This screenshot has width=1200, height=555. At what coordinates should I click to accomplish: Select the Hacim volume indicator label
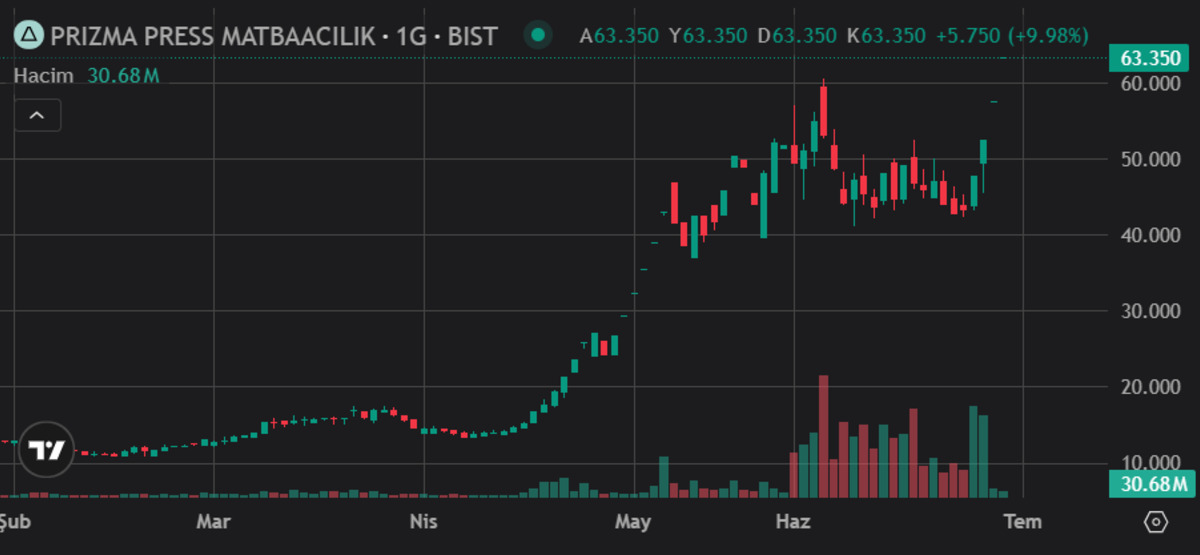(x=46, y=75)
